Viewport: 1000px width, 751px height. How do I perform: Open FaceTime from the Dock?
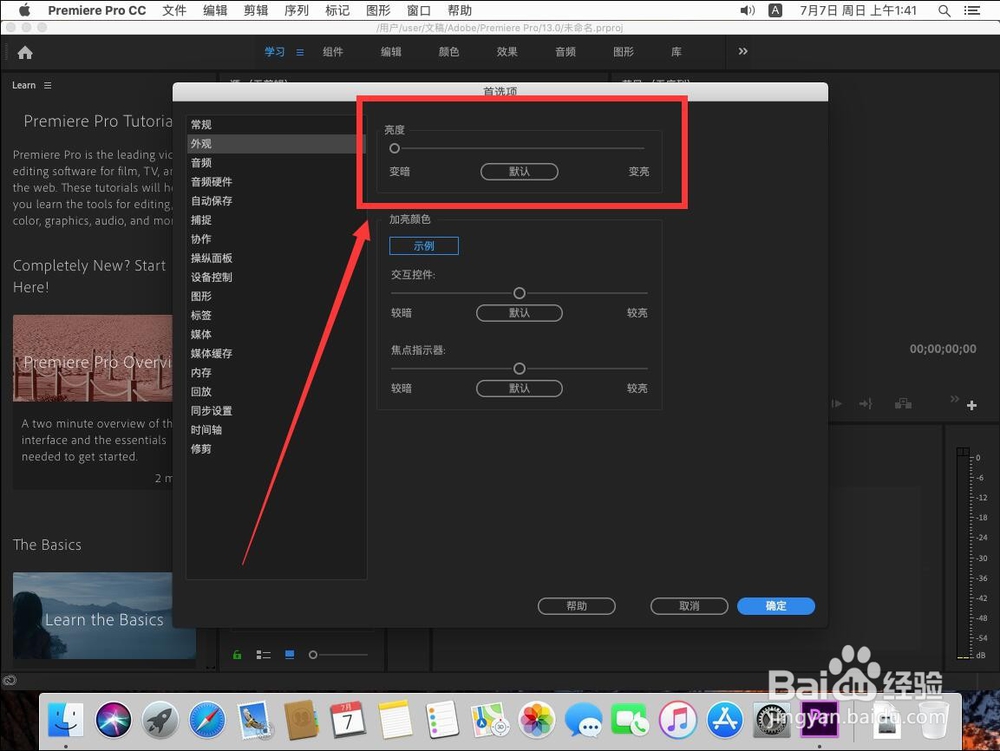click(x=630, y=720)
